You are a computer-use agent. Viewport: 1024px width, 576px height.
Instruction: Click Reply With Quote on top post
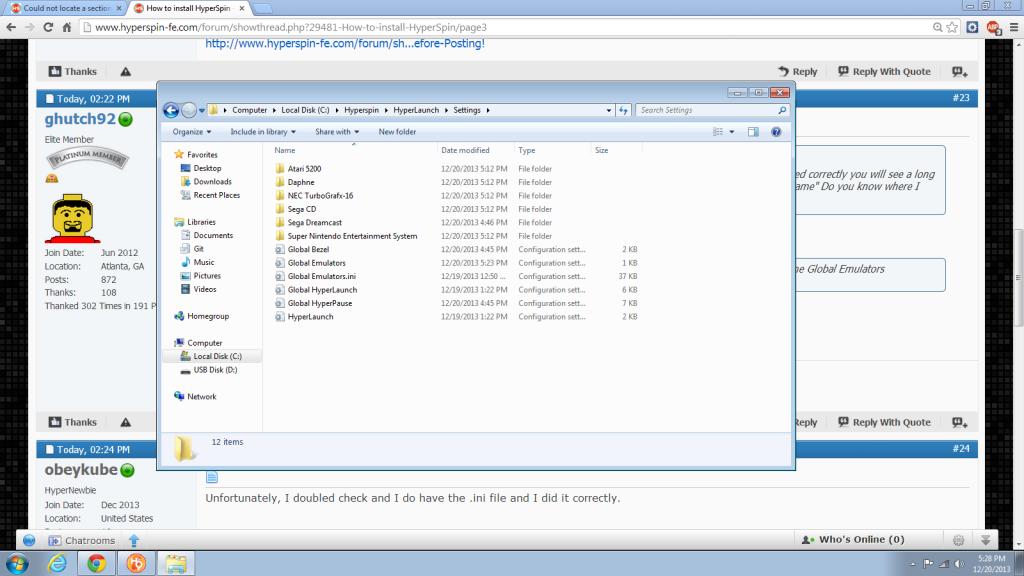(884, 72)
